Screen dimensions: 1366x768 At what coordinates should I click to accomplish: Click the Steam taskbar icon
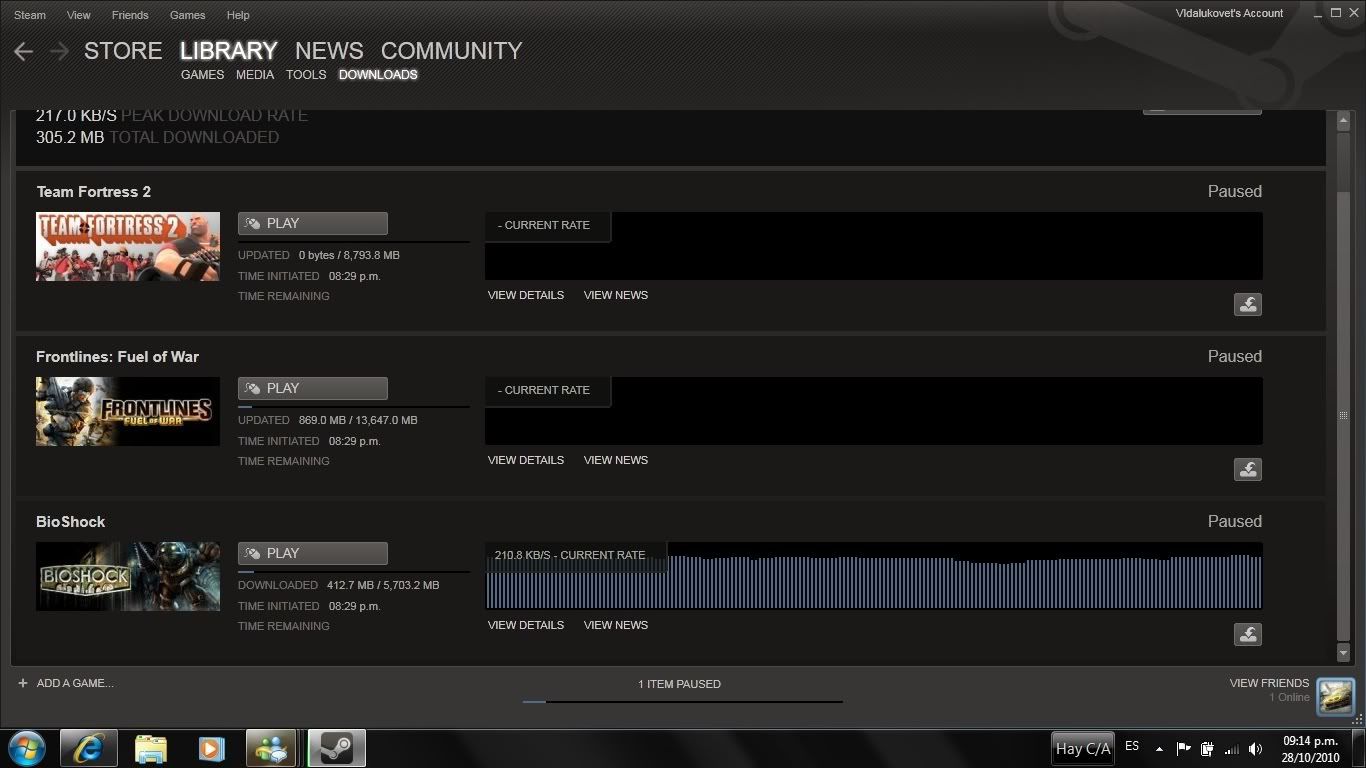(336, 748)
